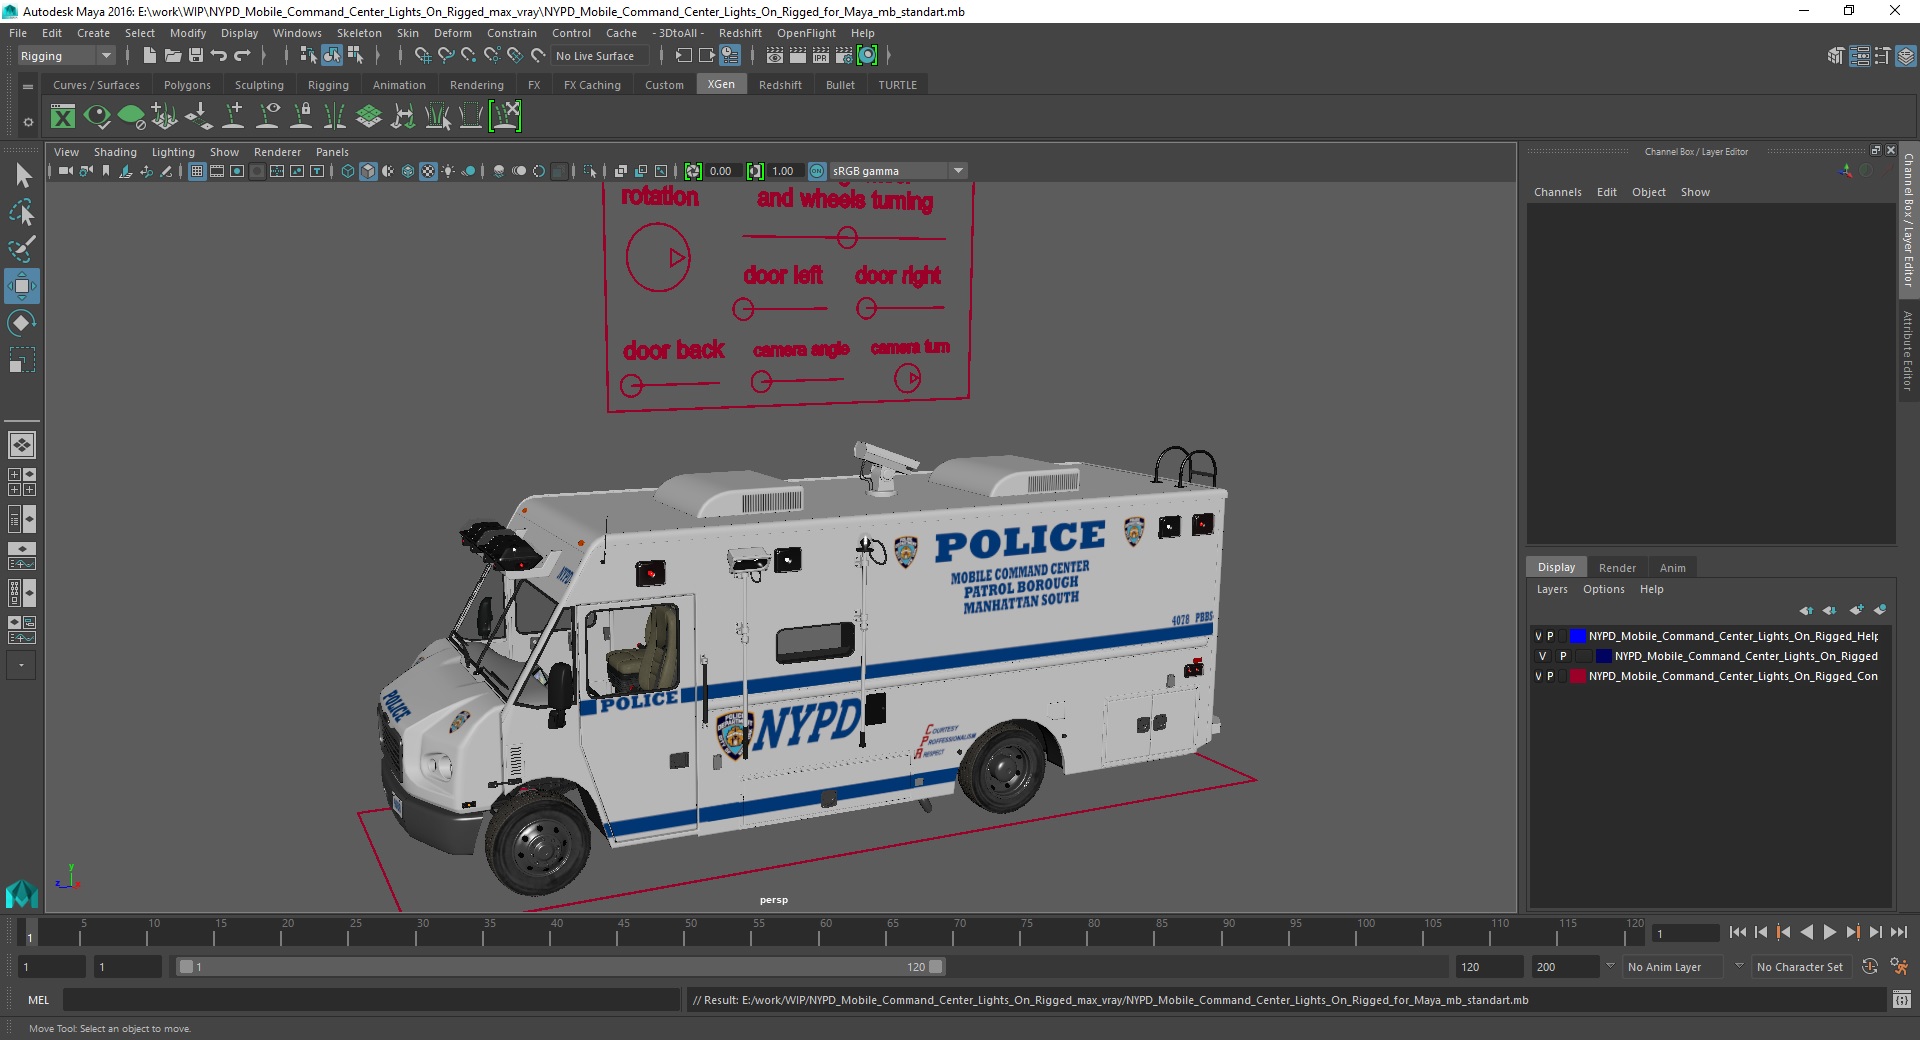The image size is (1920, 1040).
Task: Toggle playback P of Rigged_Help layer
Action: [1551, 636]
